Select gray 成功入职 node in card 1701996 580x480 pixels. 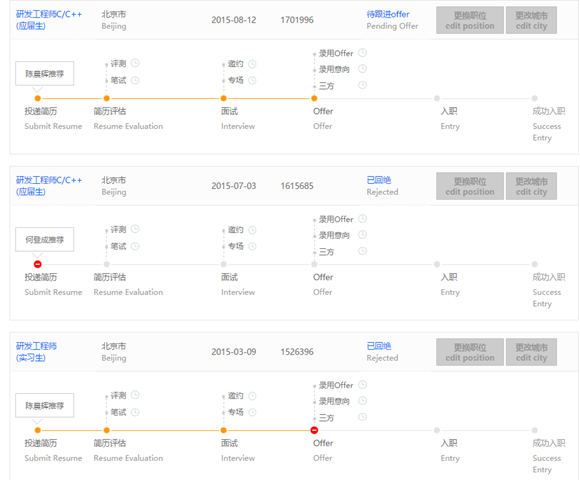coord(535,98)
